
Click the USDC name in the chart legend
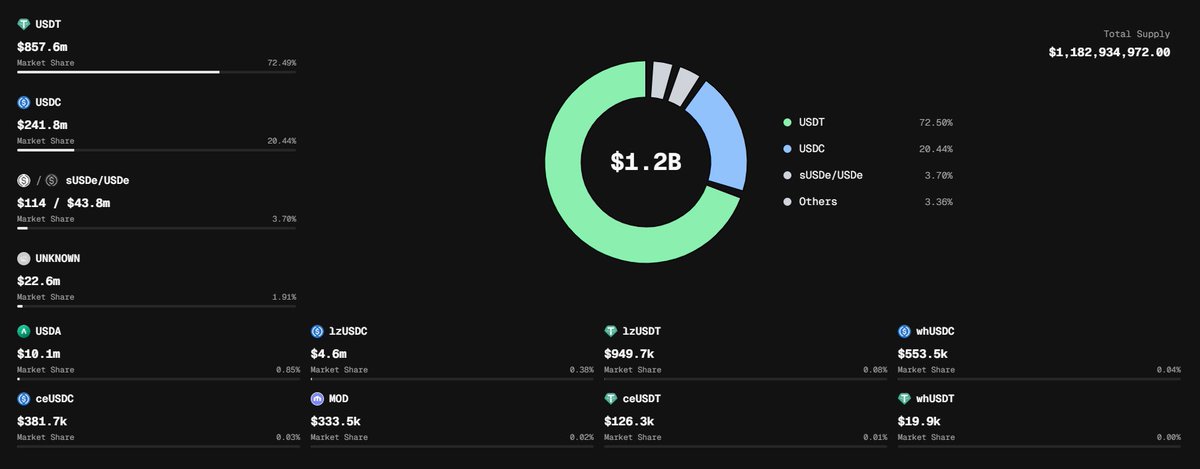point(812,149)
